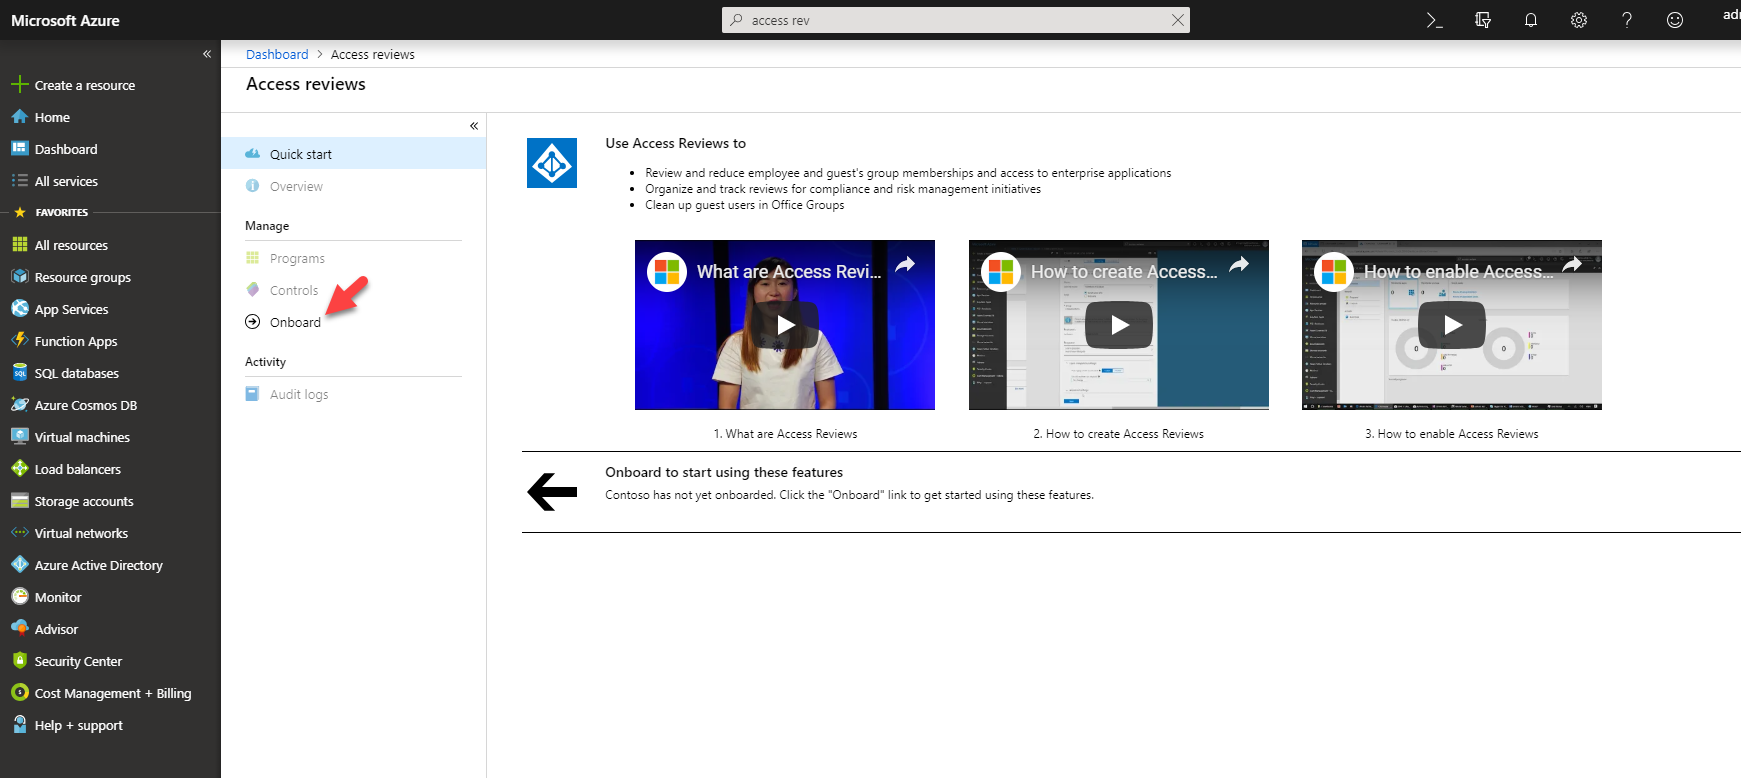Open the notifications bell
Screen dimensions: 1741x778
pos(1531,20)
